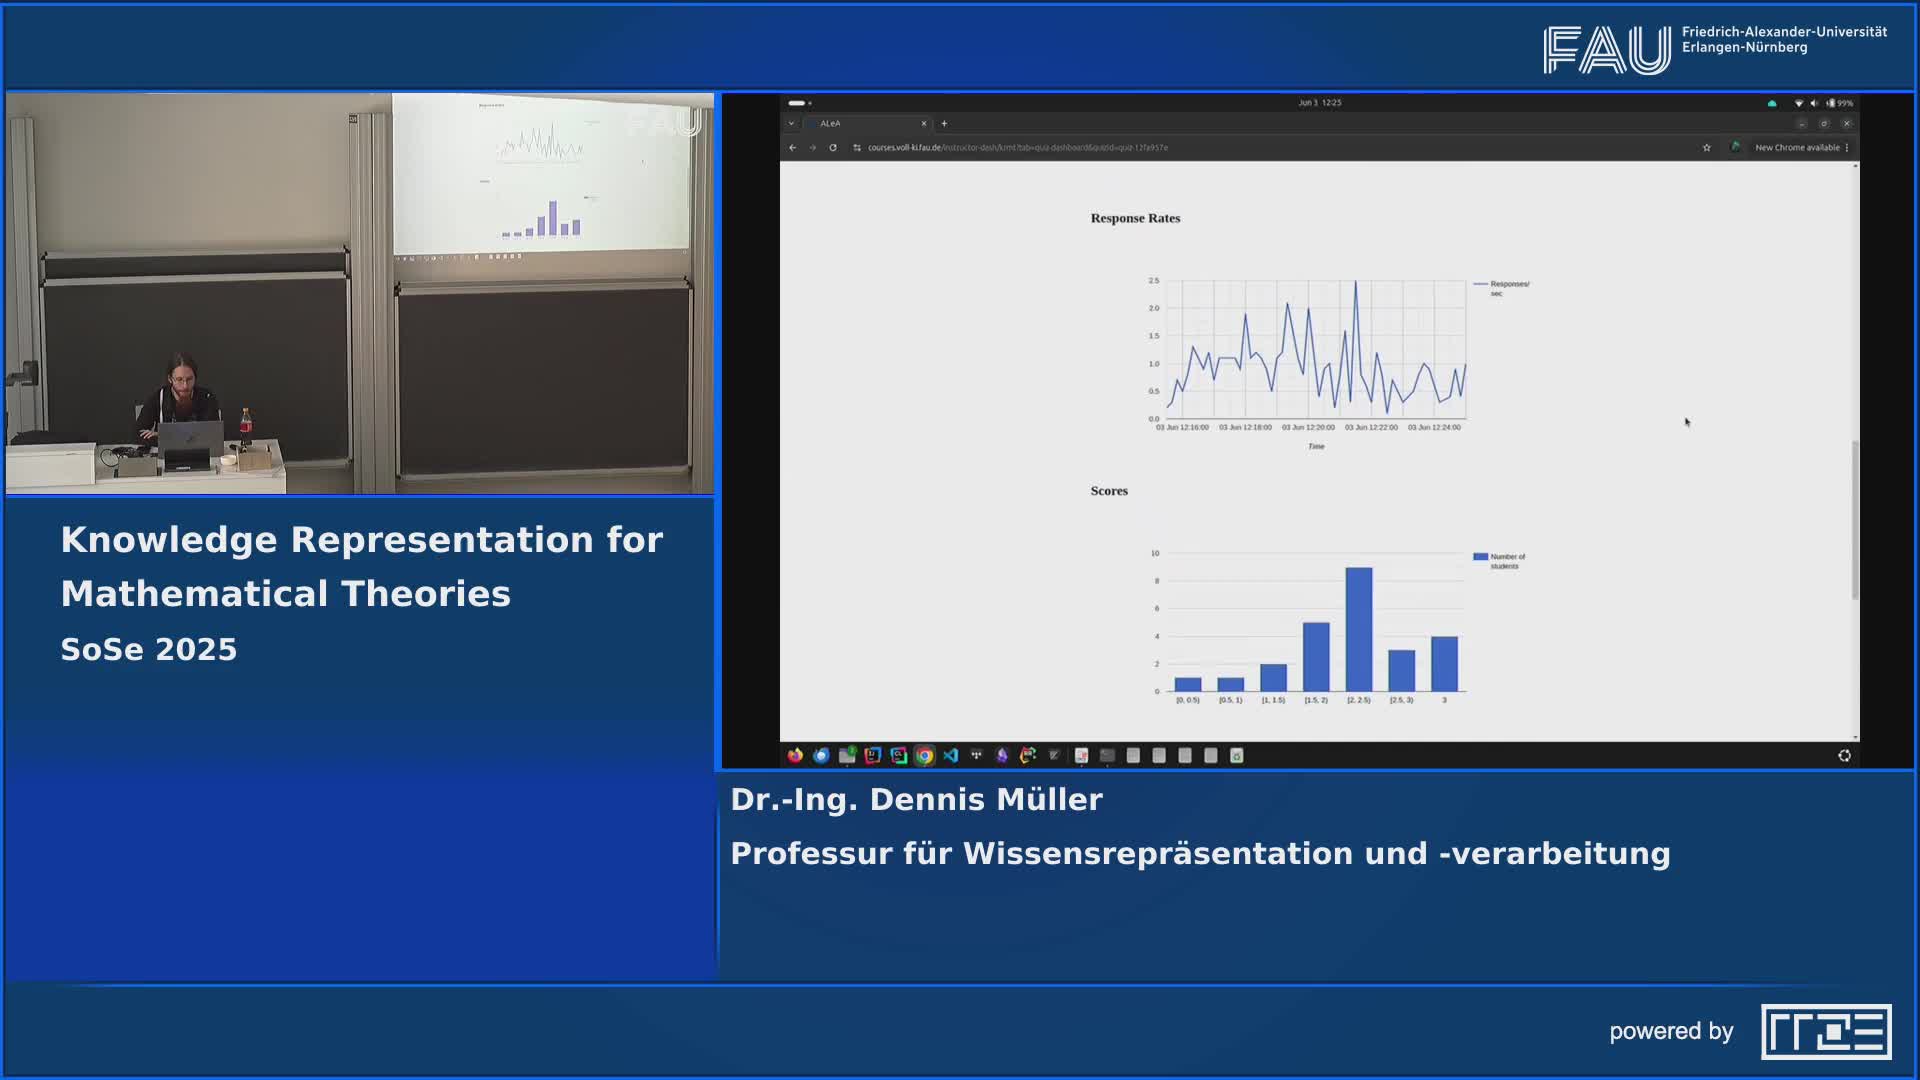Bookmark this page with the star
The width and height of the screenshot is (1920, 1080).
pyautogui.click(x=1706, y=148)
